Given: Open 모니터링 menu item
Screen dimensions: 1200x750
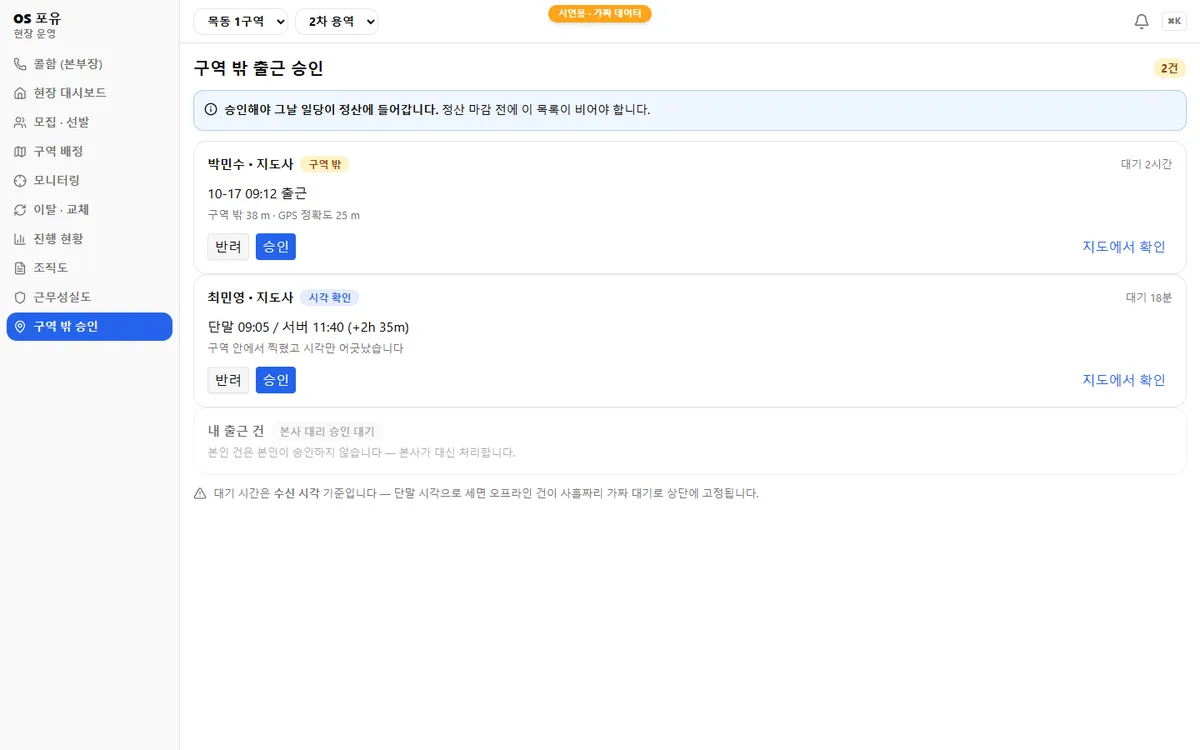Looking at the screenshot, I should 90,180.
